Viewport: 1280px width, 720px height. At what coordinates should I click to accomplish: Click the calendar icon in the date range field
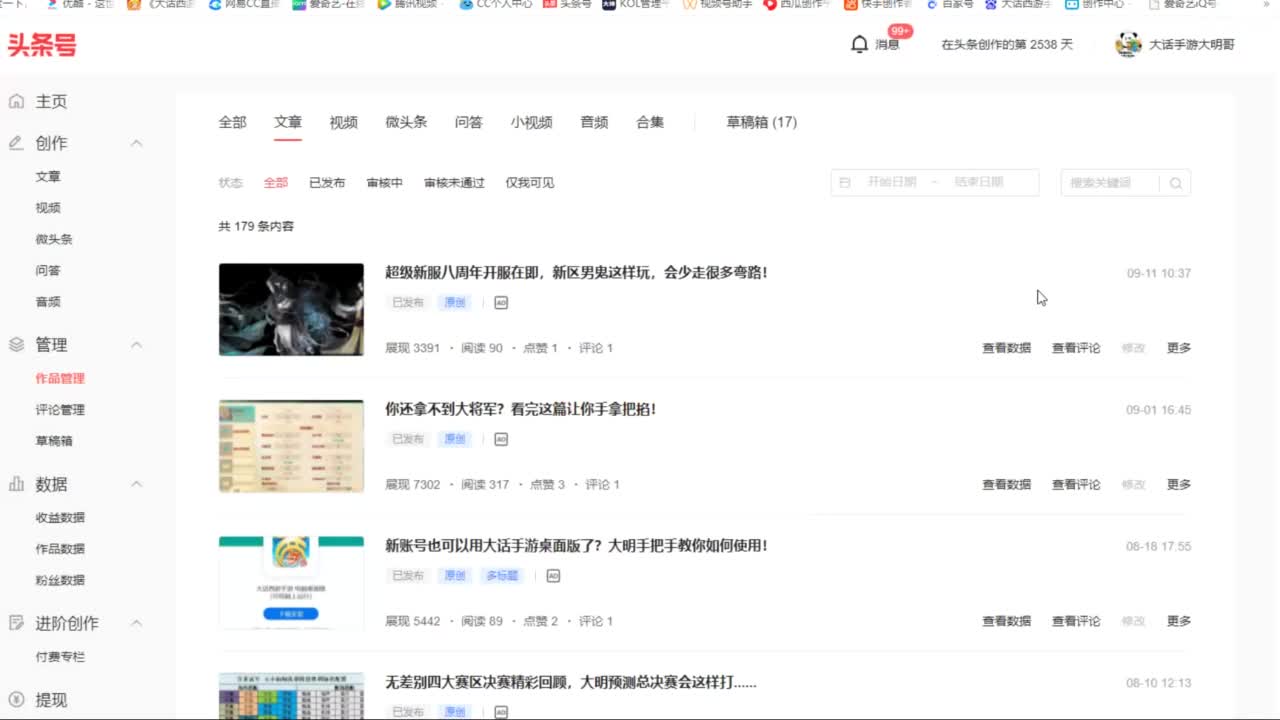click(845, 183)
